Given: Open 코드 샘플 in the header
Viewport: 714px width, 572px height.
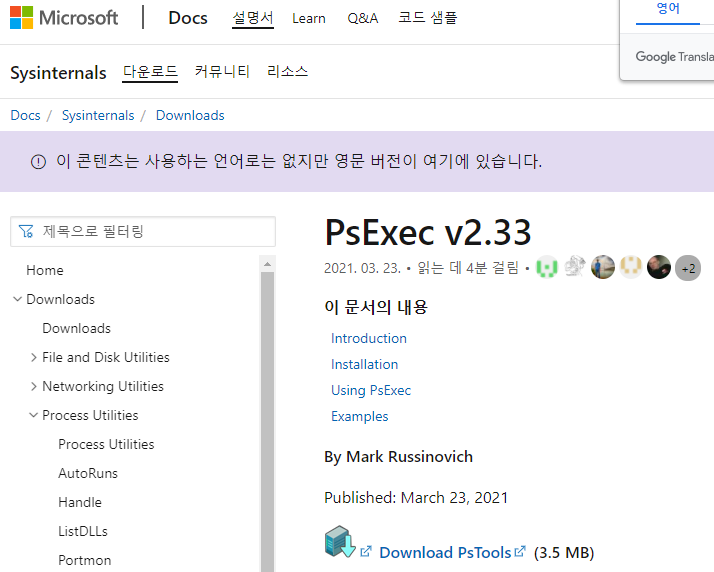Looking at the screenshot, I should [x=428, y=18].
